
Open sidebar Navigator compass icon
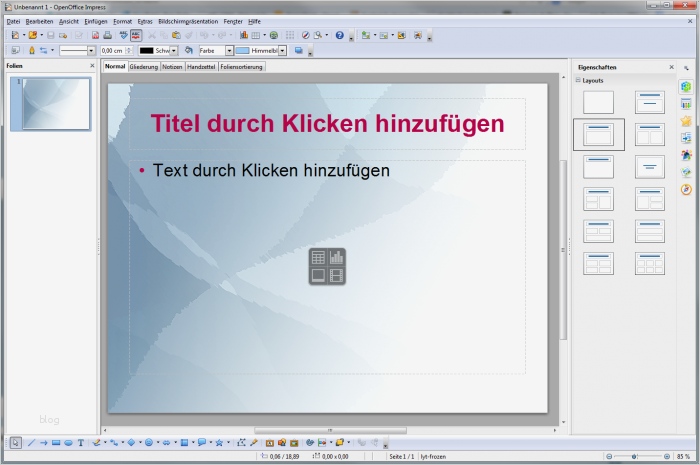point(686,190)
